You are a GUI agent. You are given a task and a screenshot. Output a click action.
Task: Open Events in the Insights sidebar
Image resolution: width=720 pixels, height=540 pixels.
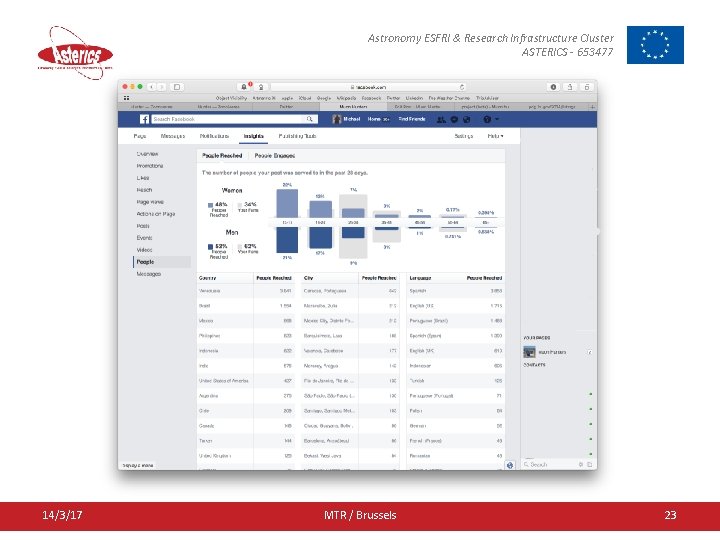144,237
